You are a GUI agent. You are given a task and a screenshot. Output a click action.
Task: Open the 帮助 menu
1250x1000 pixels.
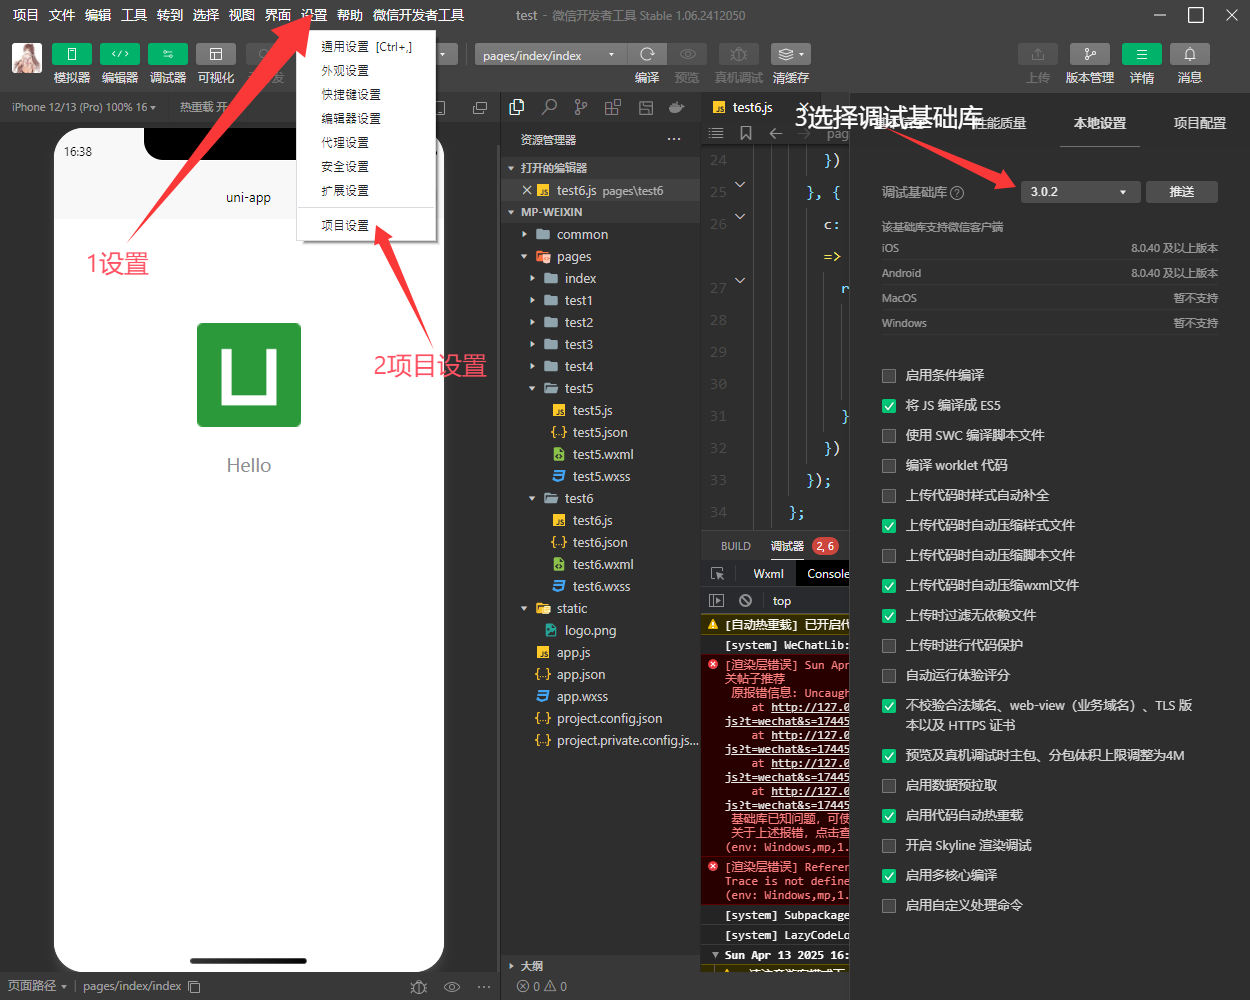coord(350,15)
